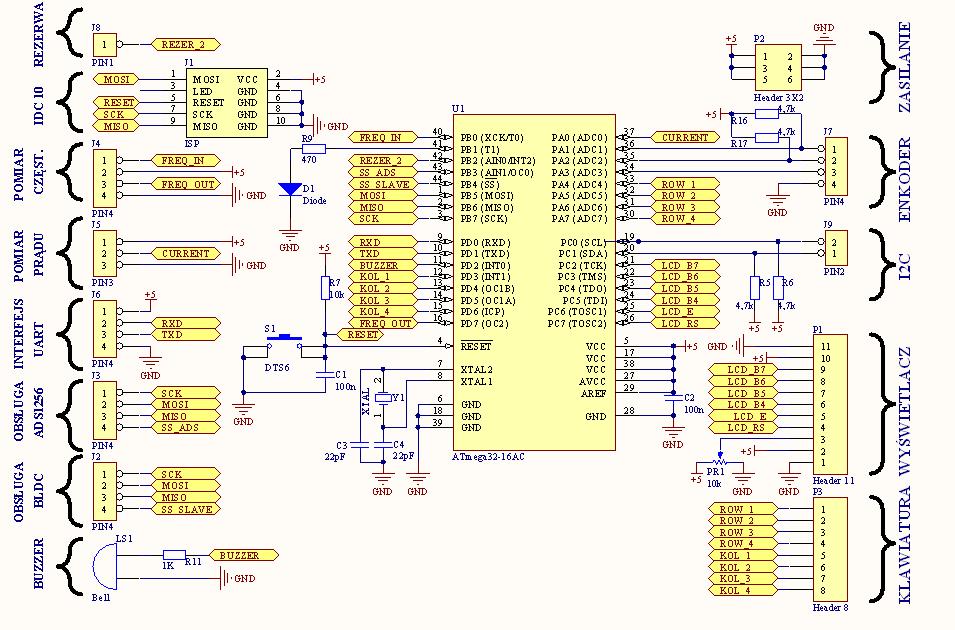The width and height of the screenshot is (955, 630).
Task: Click the J4 PIN4 frequency connector
Action: (x=105, y=178)
